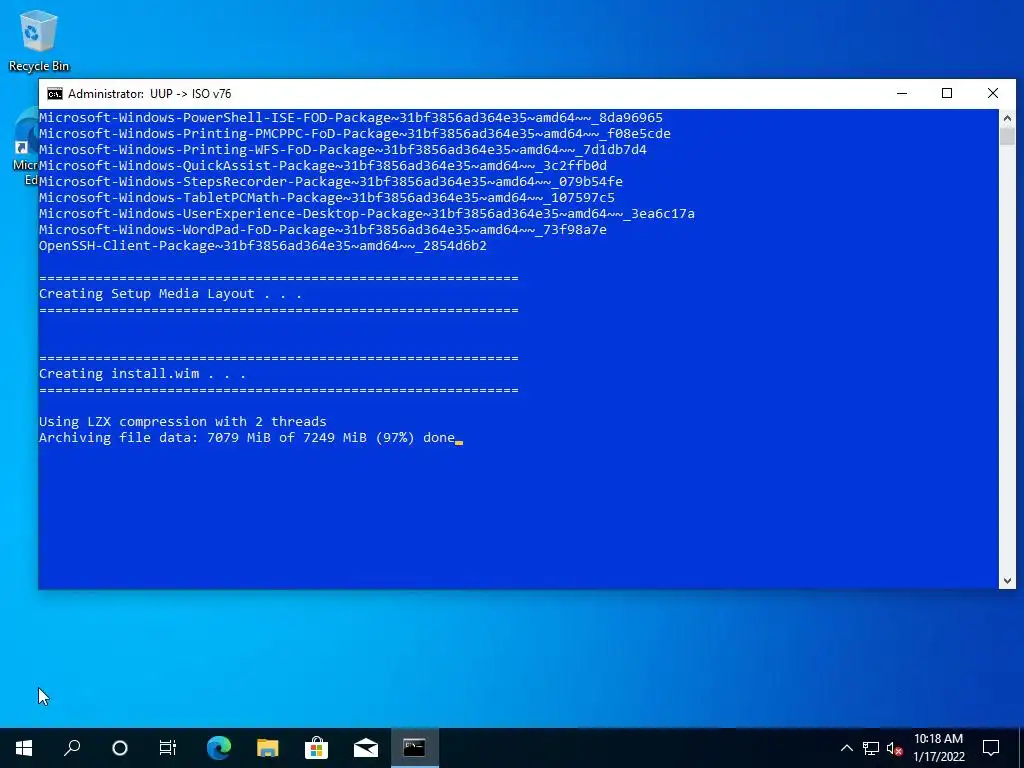This screenshot has width=1024, height=768.
Task: Open the clock showing 10:18 AM
Action: tap(938, 748)
